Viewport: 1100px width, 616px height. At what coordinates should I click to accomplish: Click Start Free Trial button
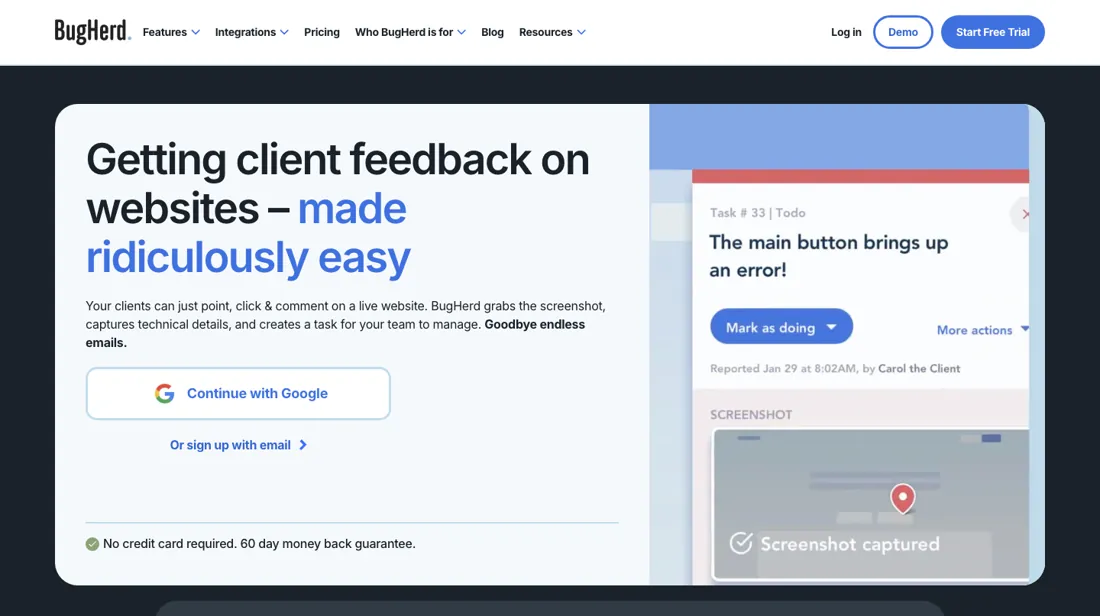(993, 32)
